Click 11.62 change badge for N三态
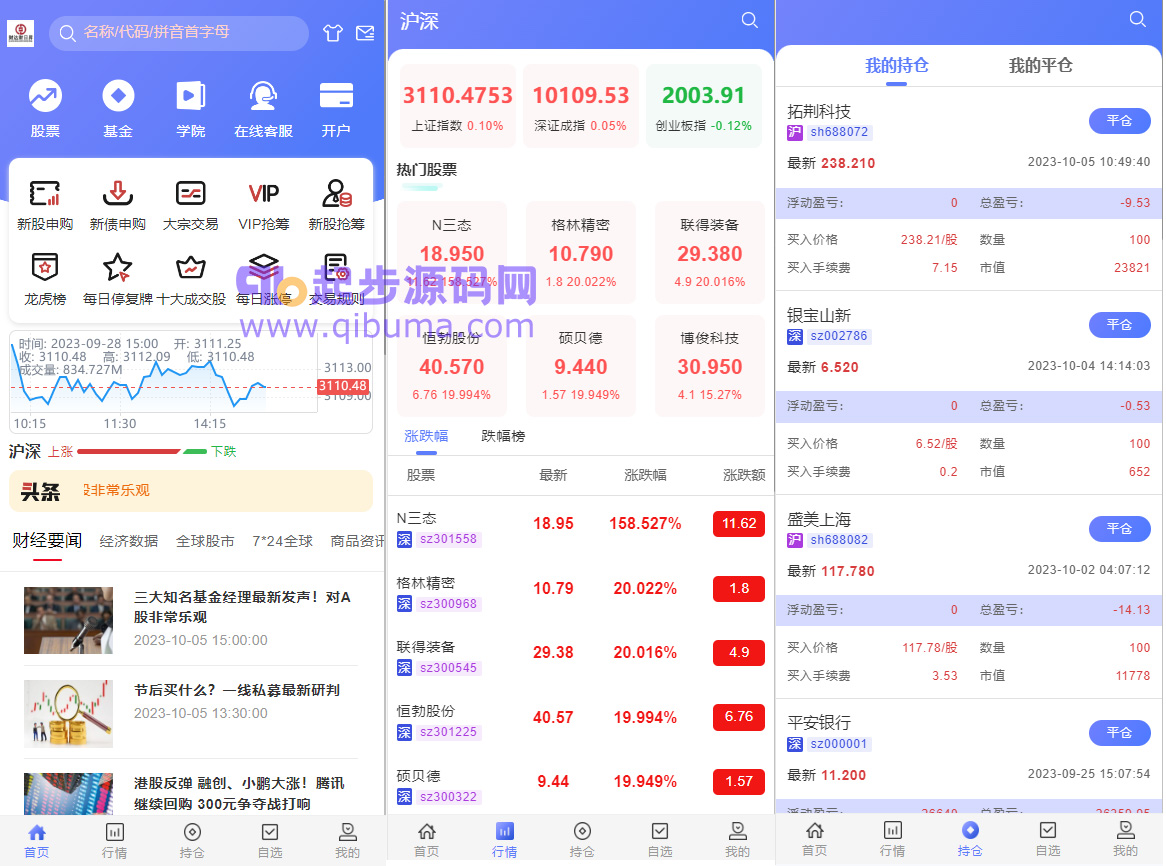 pos(738,523)
